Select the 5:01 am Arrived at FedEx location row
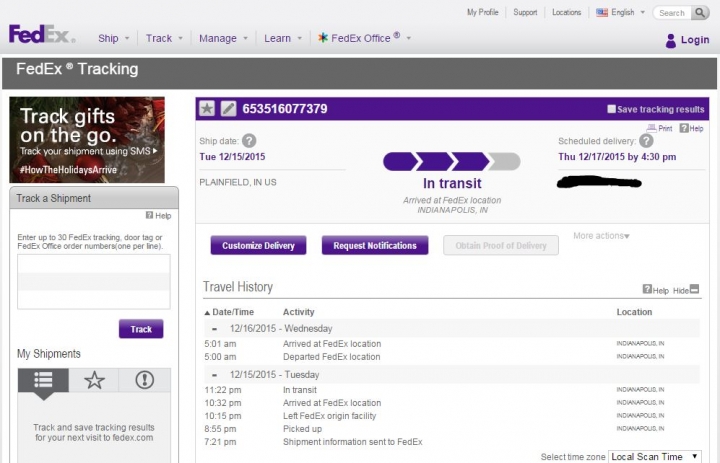Screen dimensions: 720x463 pyautogui.click(x=452, y=344)
